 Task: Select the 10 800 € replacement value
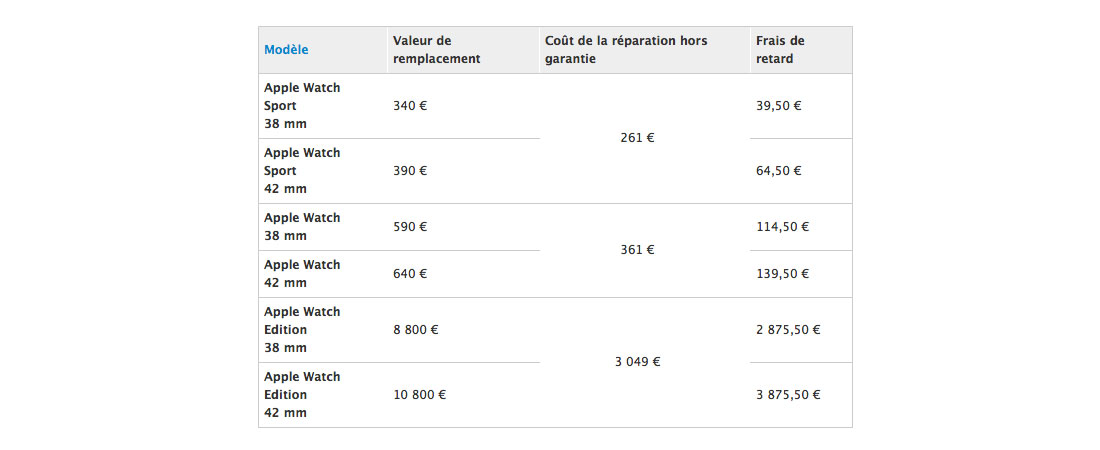(x=420, y=395)
